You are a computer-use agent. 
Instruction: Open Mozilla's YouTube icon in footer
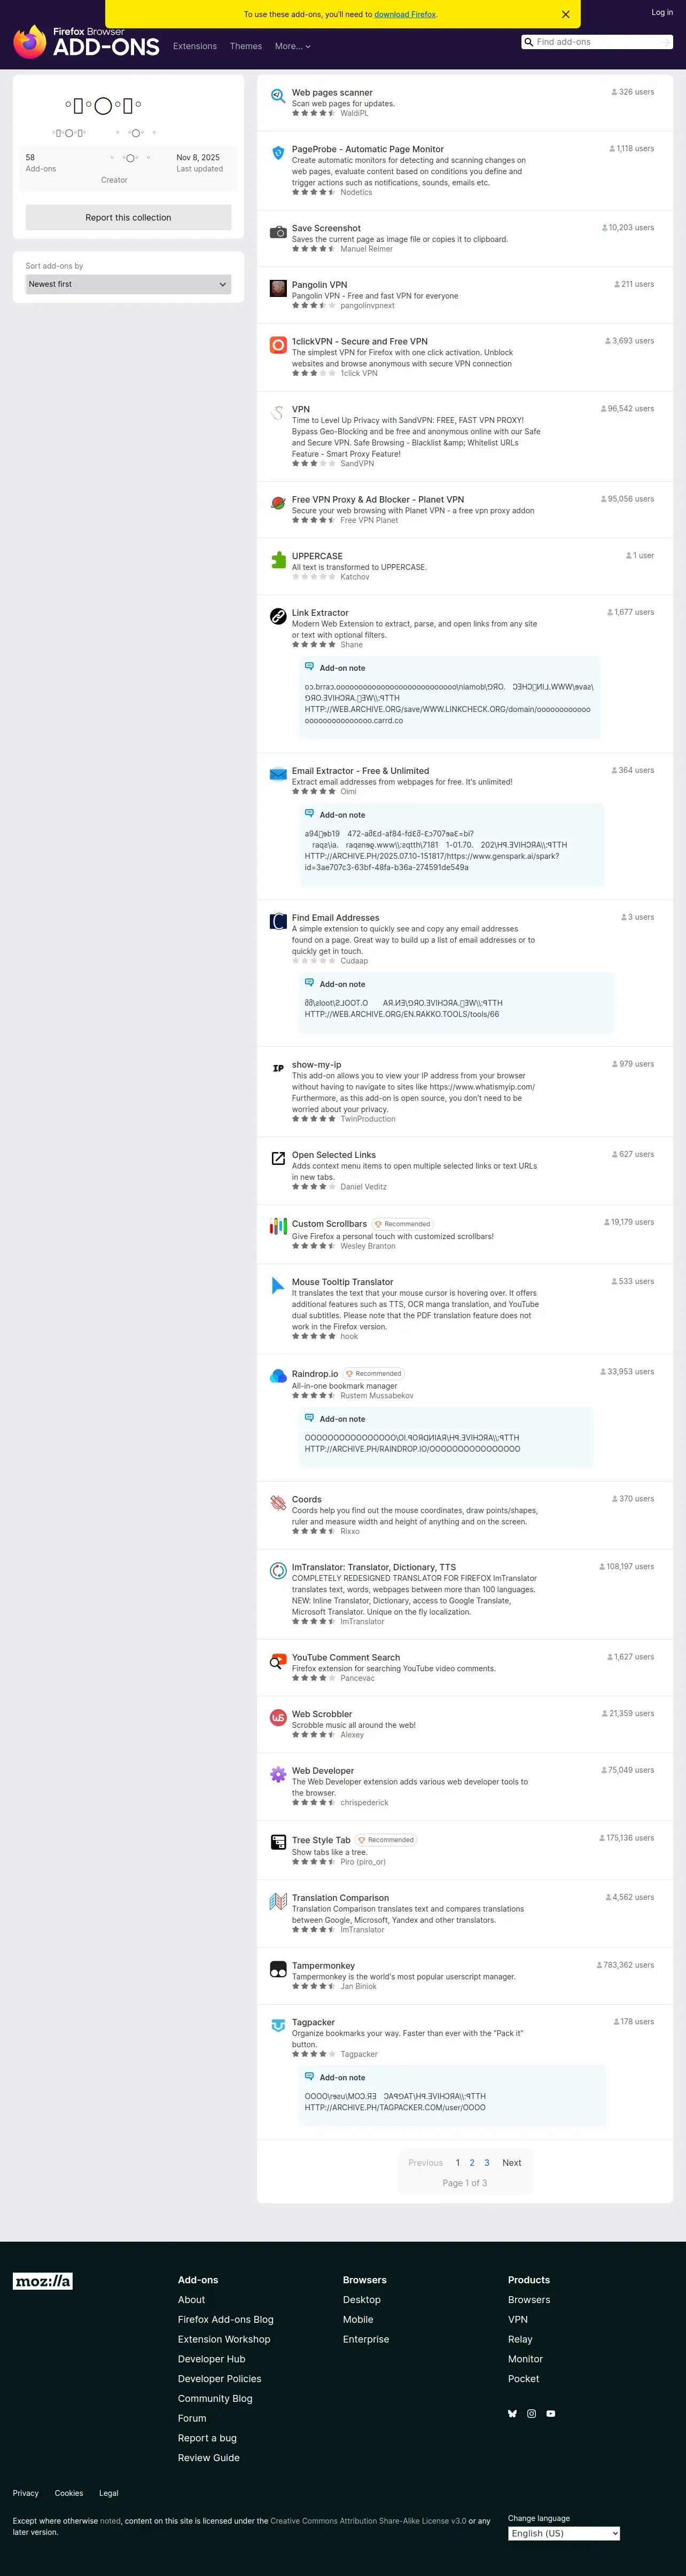tap(550, 2413)
